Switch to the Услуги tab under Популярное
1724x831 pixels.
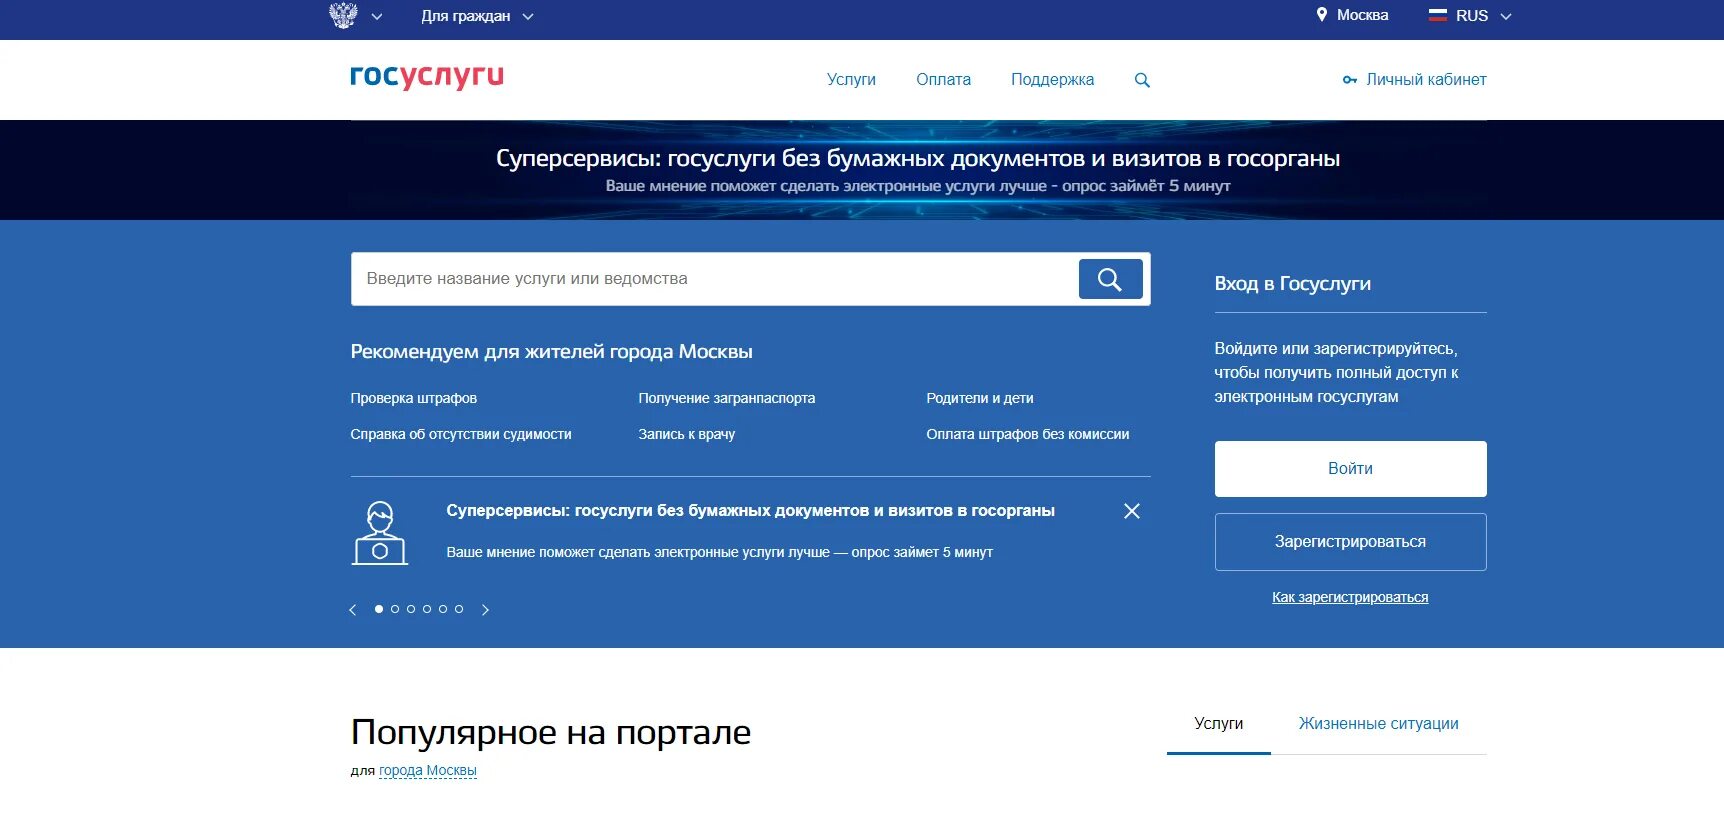[1219, 724]
